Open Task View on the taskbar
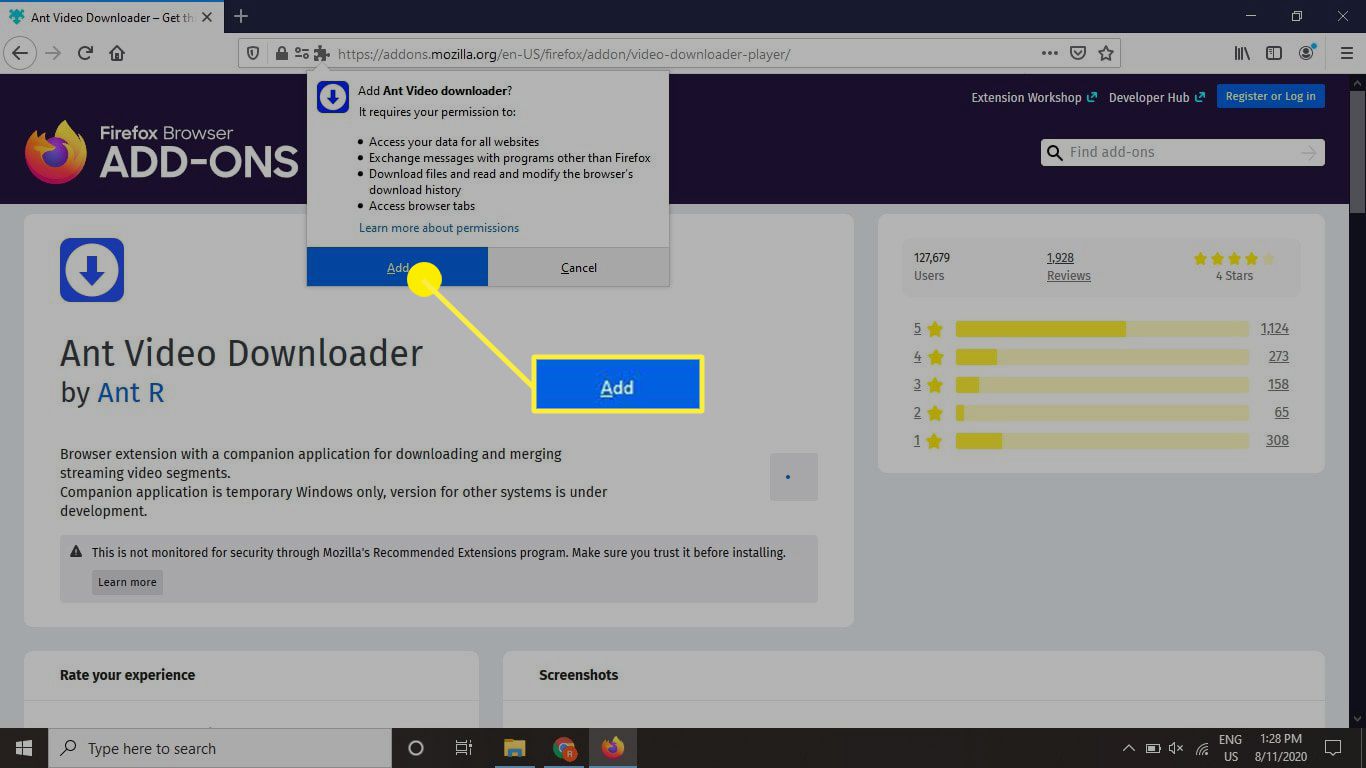 click(x=464, y=748)
